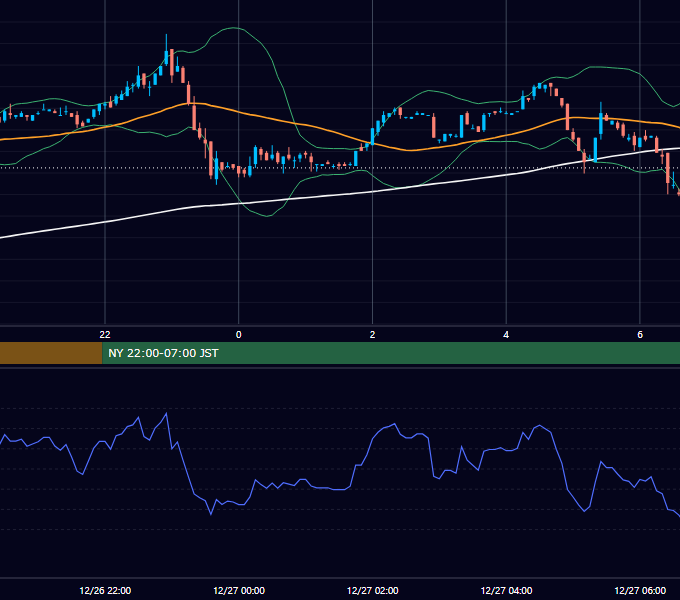Click the 6 hour label on the time axis
The height and width of the screenshot is (600, 680).
[x=640, y=334]
